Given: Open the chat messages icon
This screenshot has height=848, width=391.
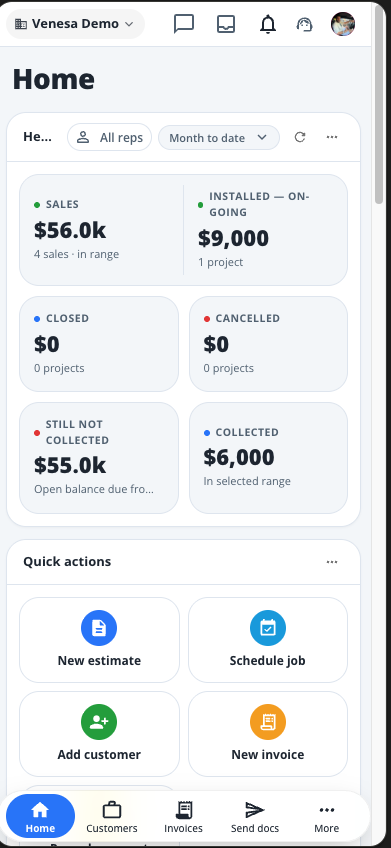Looking at the screenshot, I should [184, 24].
